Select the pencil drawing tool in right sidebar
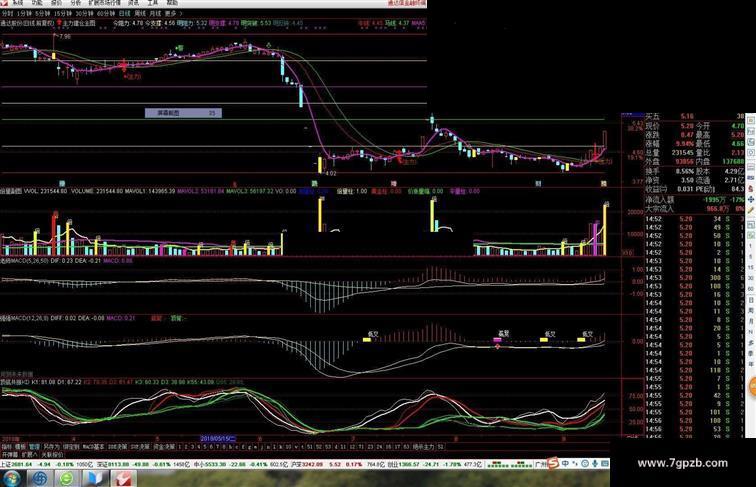This screenshot has width=756, height=487. click(x=751, y=210)
